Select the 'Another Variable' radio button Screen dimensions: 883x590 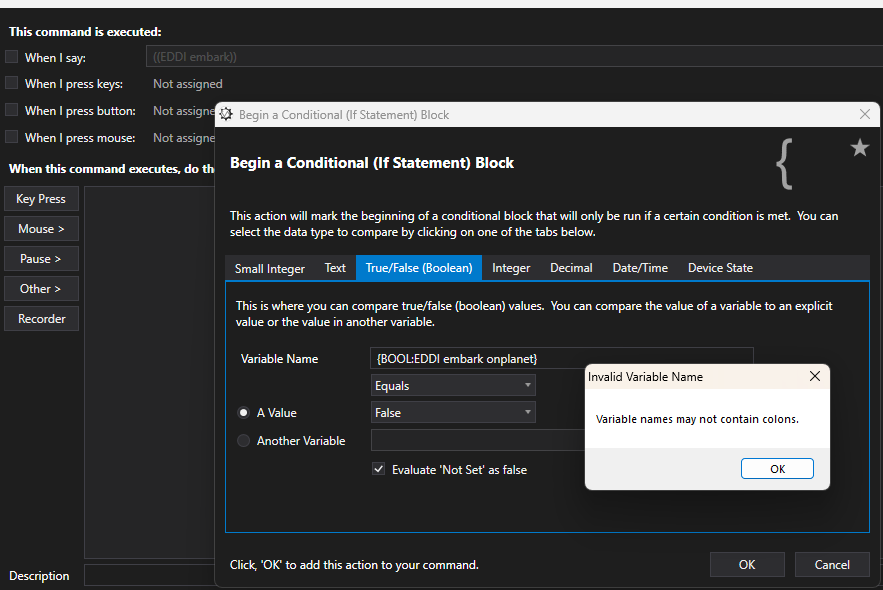[243, 440]
